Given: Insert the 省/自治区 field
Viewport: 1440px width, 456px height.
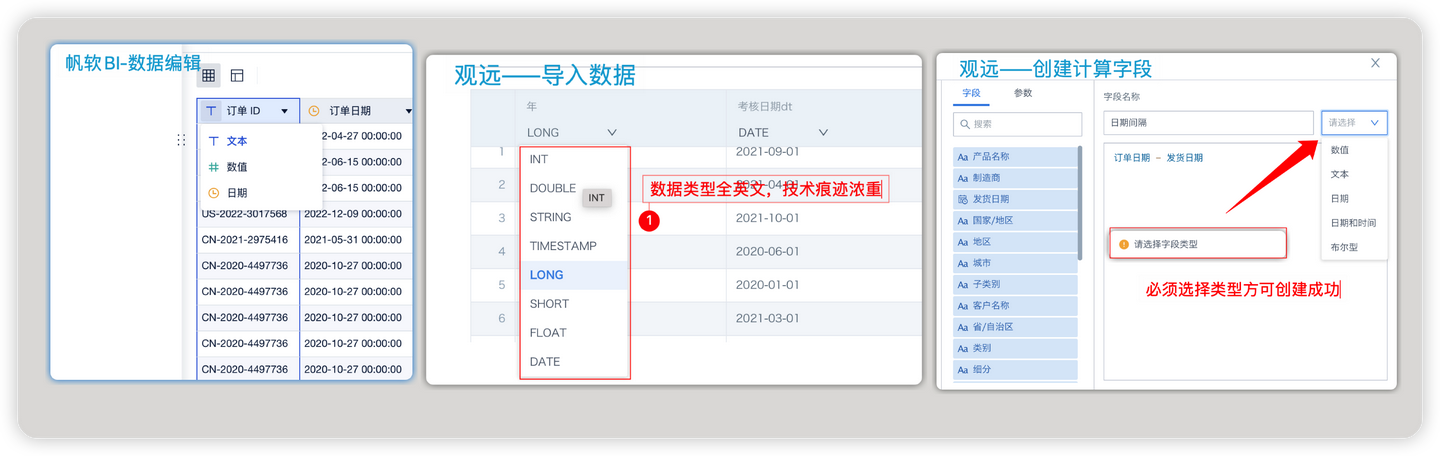Looking at the screenshot, I should [1014, 327].
